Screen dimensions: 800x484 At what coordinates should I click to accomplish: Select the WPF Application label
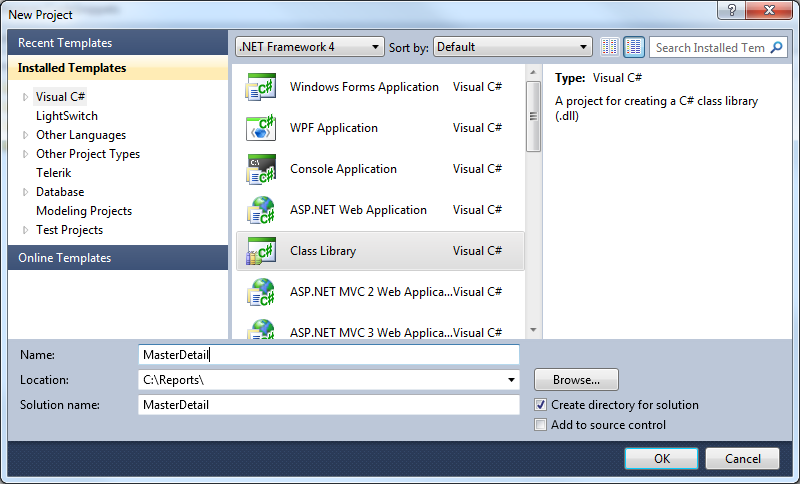tap(334, 128)
